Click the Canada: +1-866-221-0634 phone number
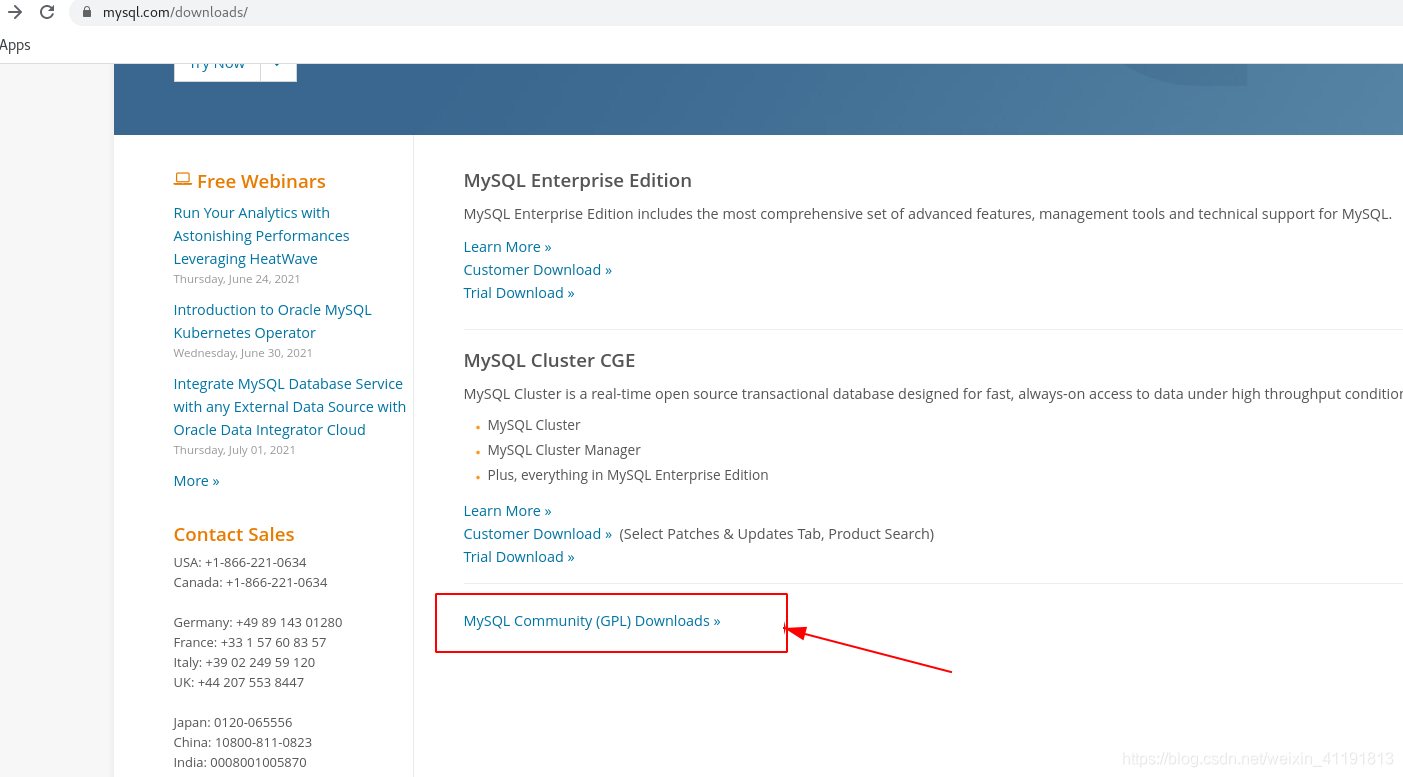This screenshot has height=777, width=1403. tap(250, 582)
